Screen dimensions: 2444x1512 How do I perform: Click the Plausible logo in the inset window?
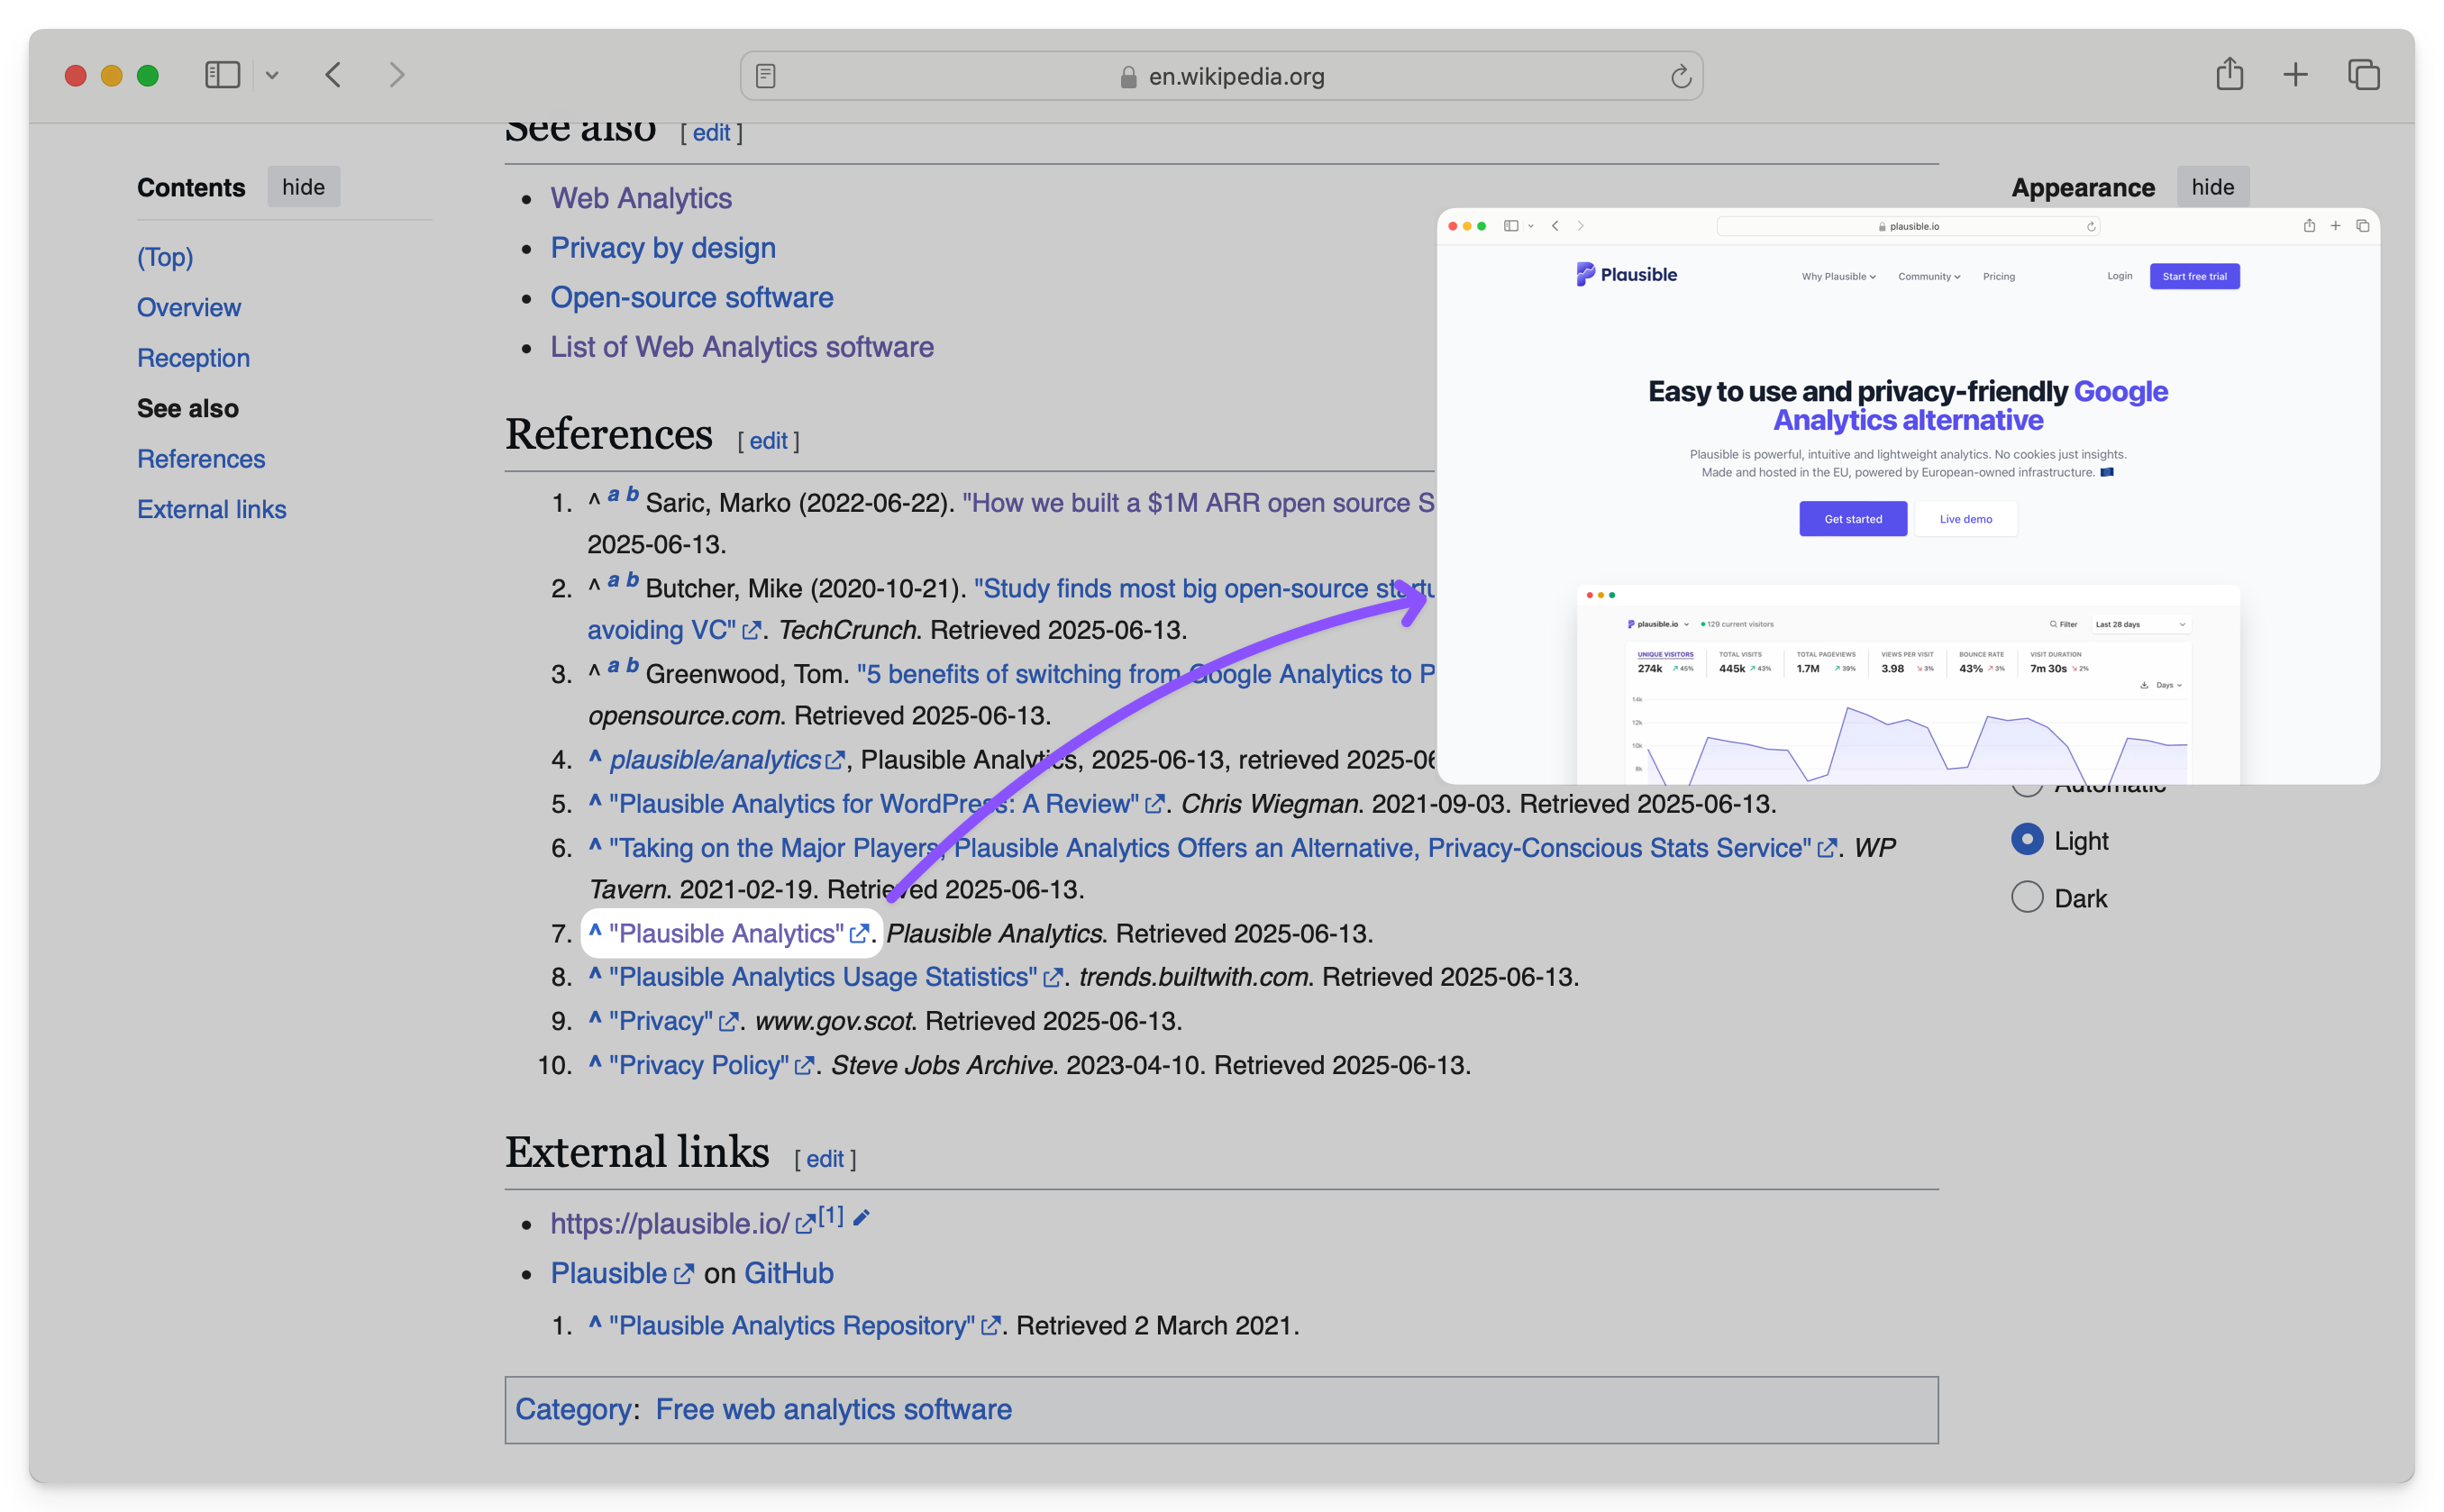click(1626, 274)
